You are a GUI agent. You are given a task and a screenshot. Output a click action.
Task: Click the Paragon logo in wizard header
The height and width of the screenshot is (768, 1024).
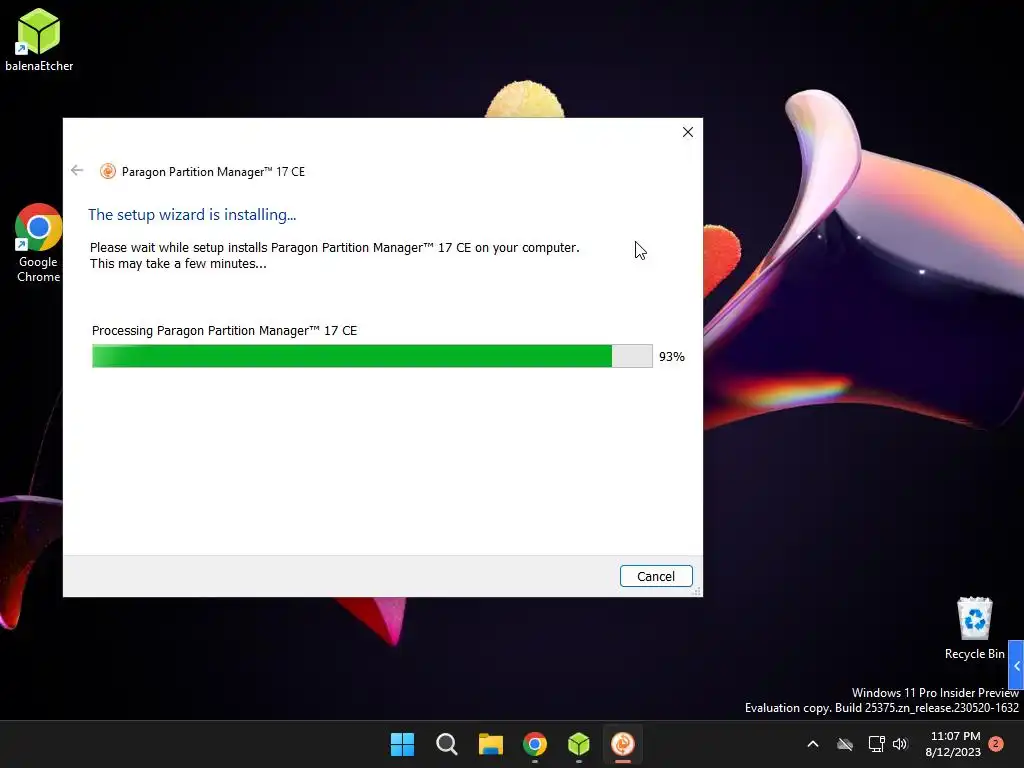[107, 171]
